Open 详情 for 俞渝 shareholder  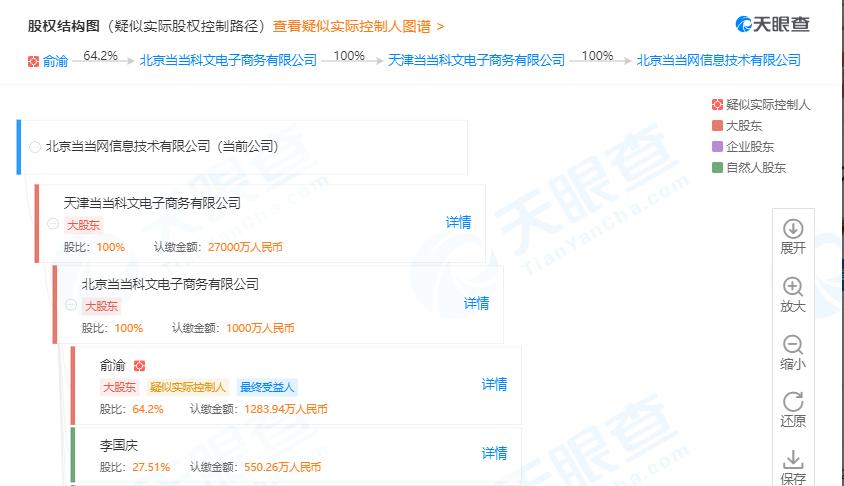494,384
